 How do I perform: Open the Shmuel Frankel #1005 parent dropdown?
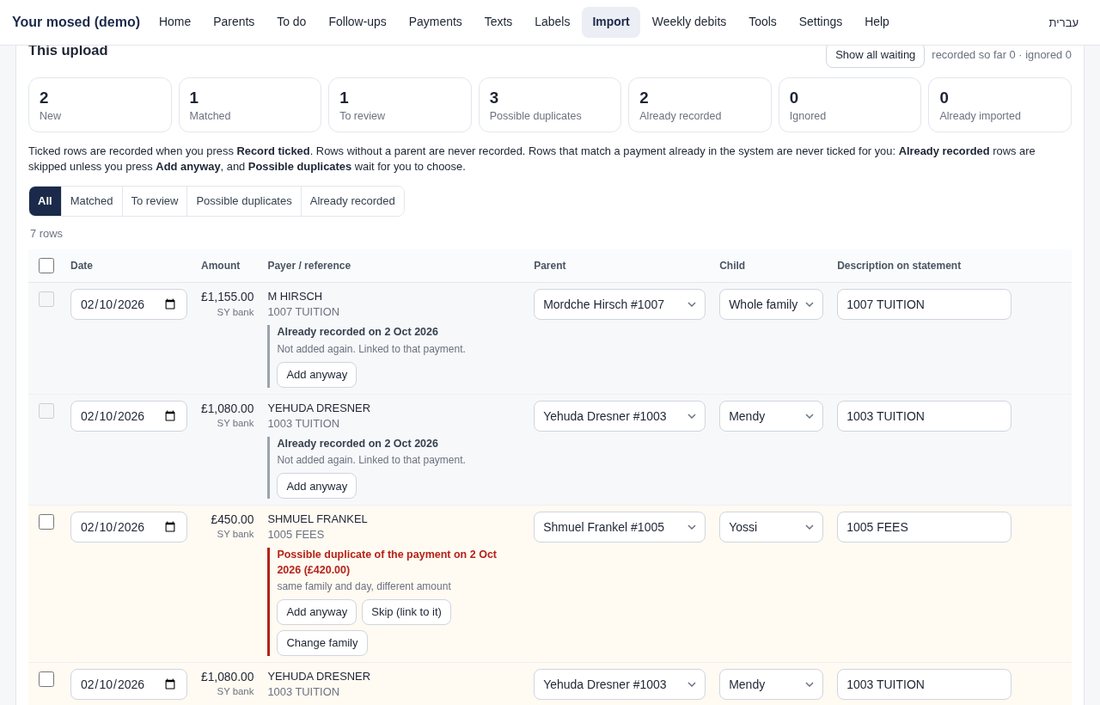[x=619, y=527]
